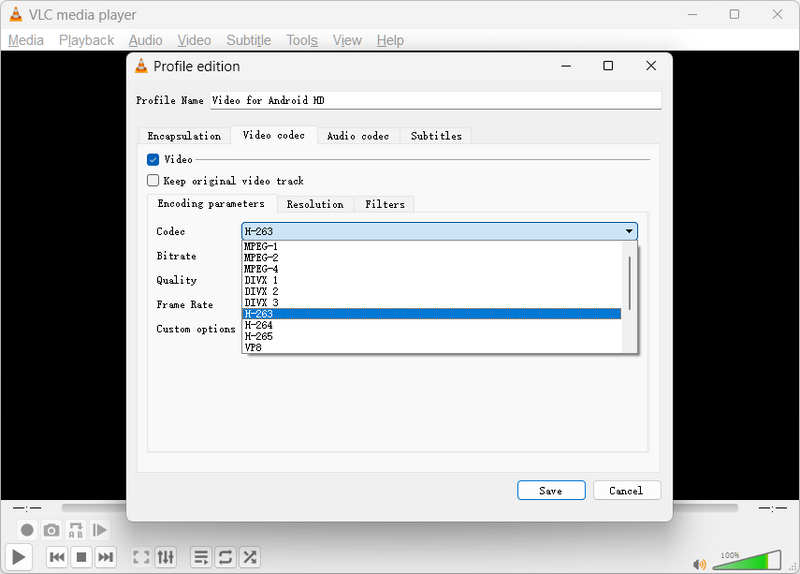Minimize the Profile edition dialog
The height and width of the screenshot is (574, 800).
pos(566,66)
